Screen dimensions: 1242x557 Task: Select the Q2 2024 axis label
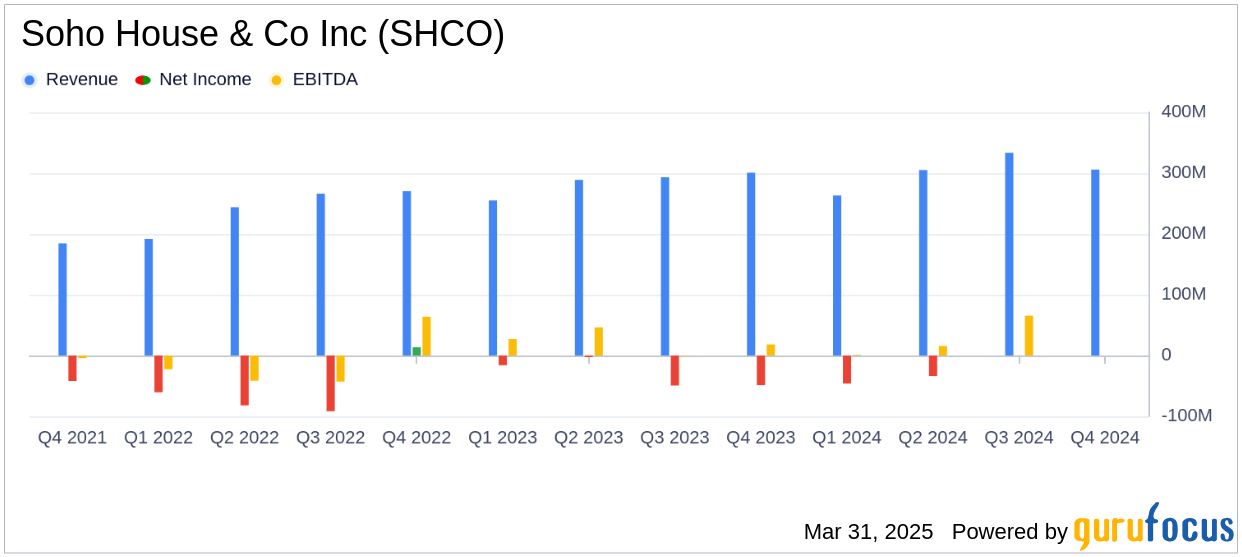933,438
